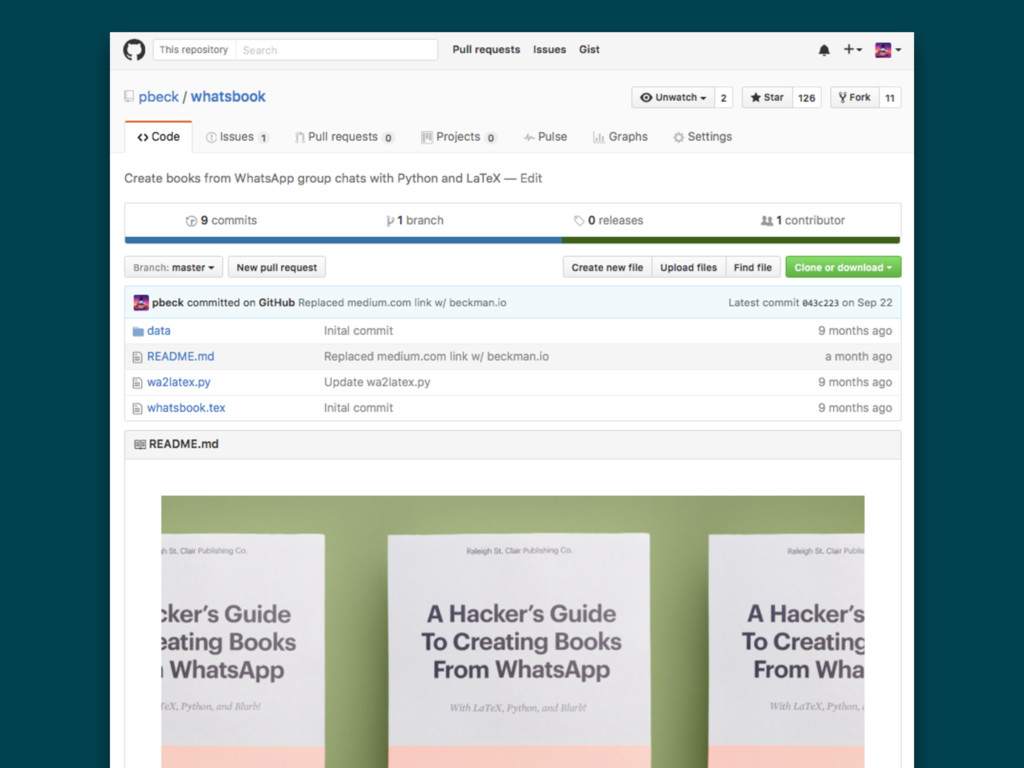Click the tag icon next to 0 releases
The image size is (1024, 768).
point(579,221)
